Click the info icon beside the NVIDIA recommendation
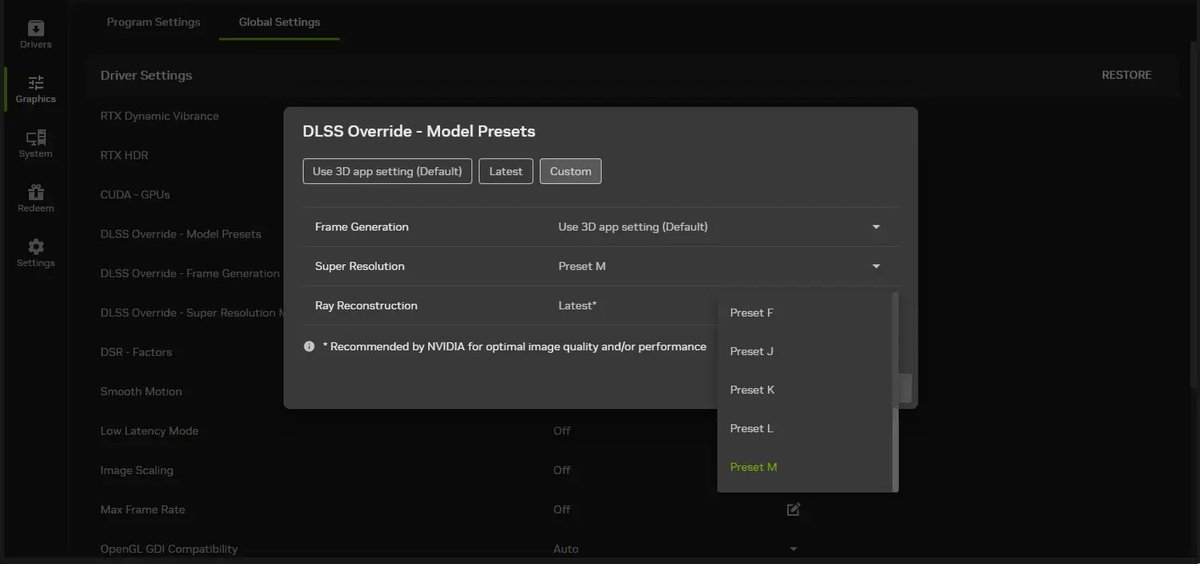This screenshot has height=564, width=1200. pos(309,346)
